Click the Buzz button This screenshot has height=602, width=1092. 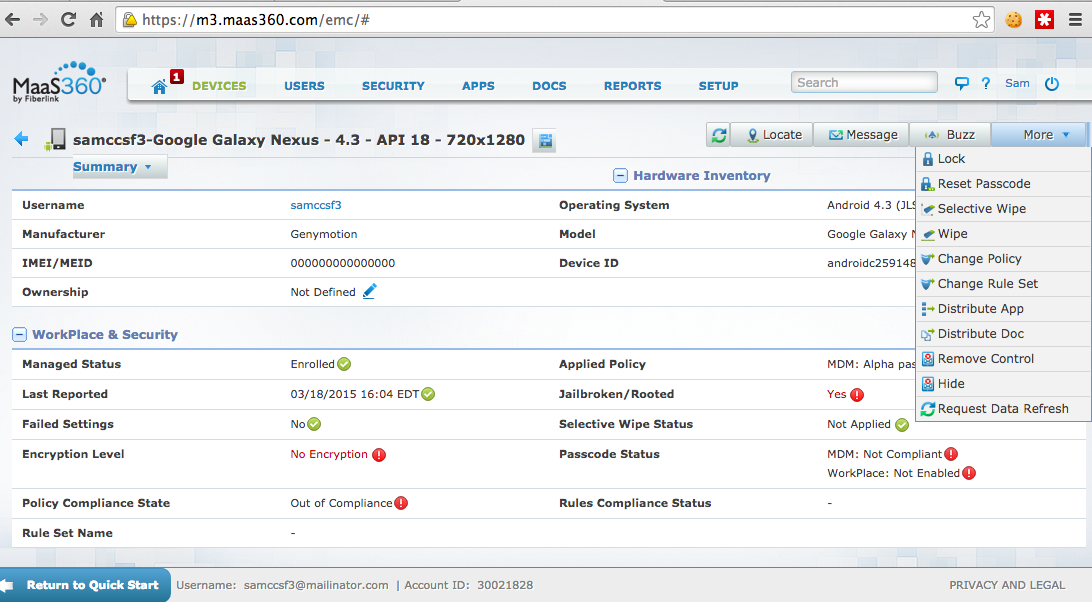pos(951,135)
